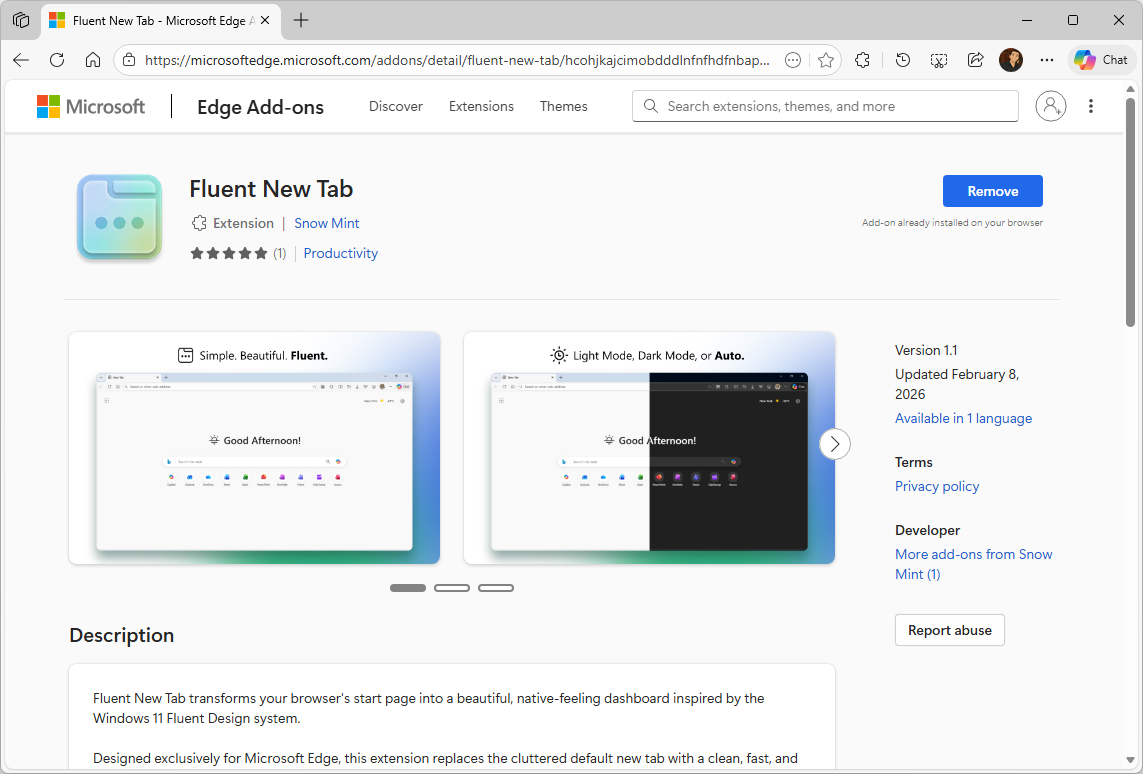Open the Settings and more menu

[x=1046, y=59]
